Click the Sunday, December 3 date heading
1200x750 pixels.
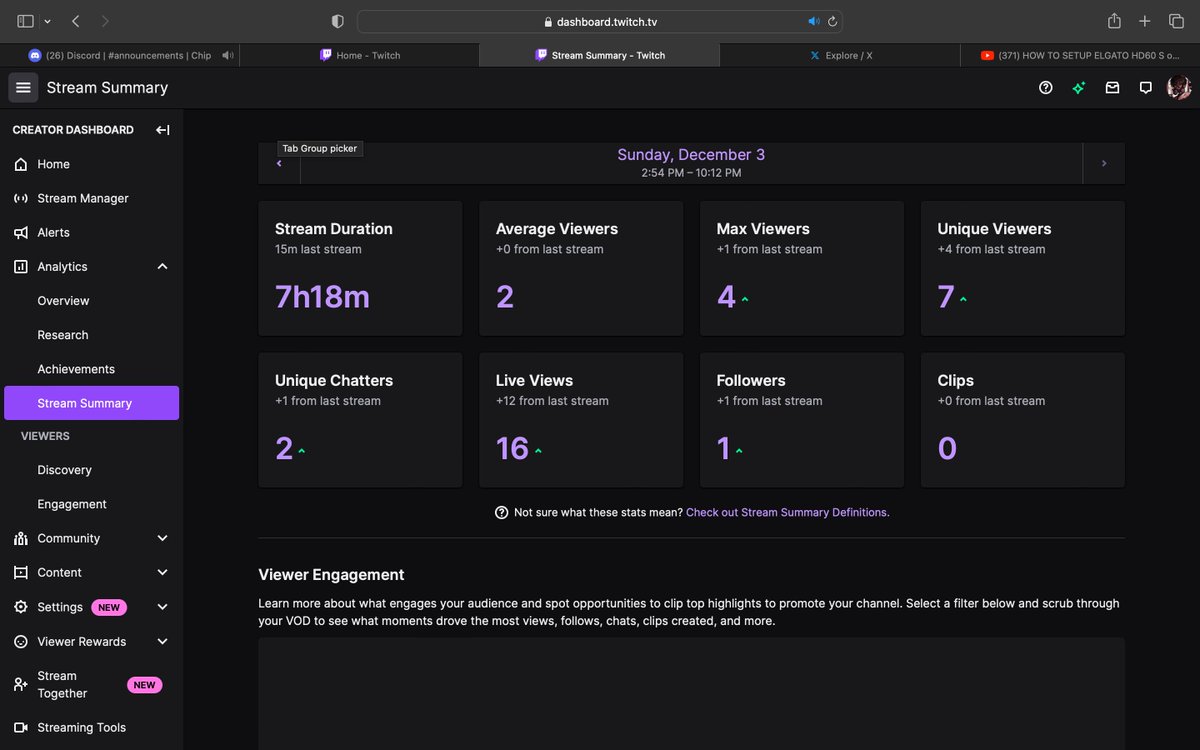[691, 155]
